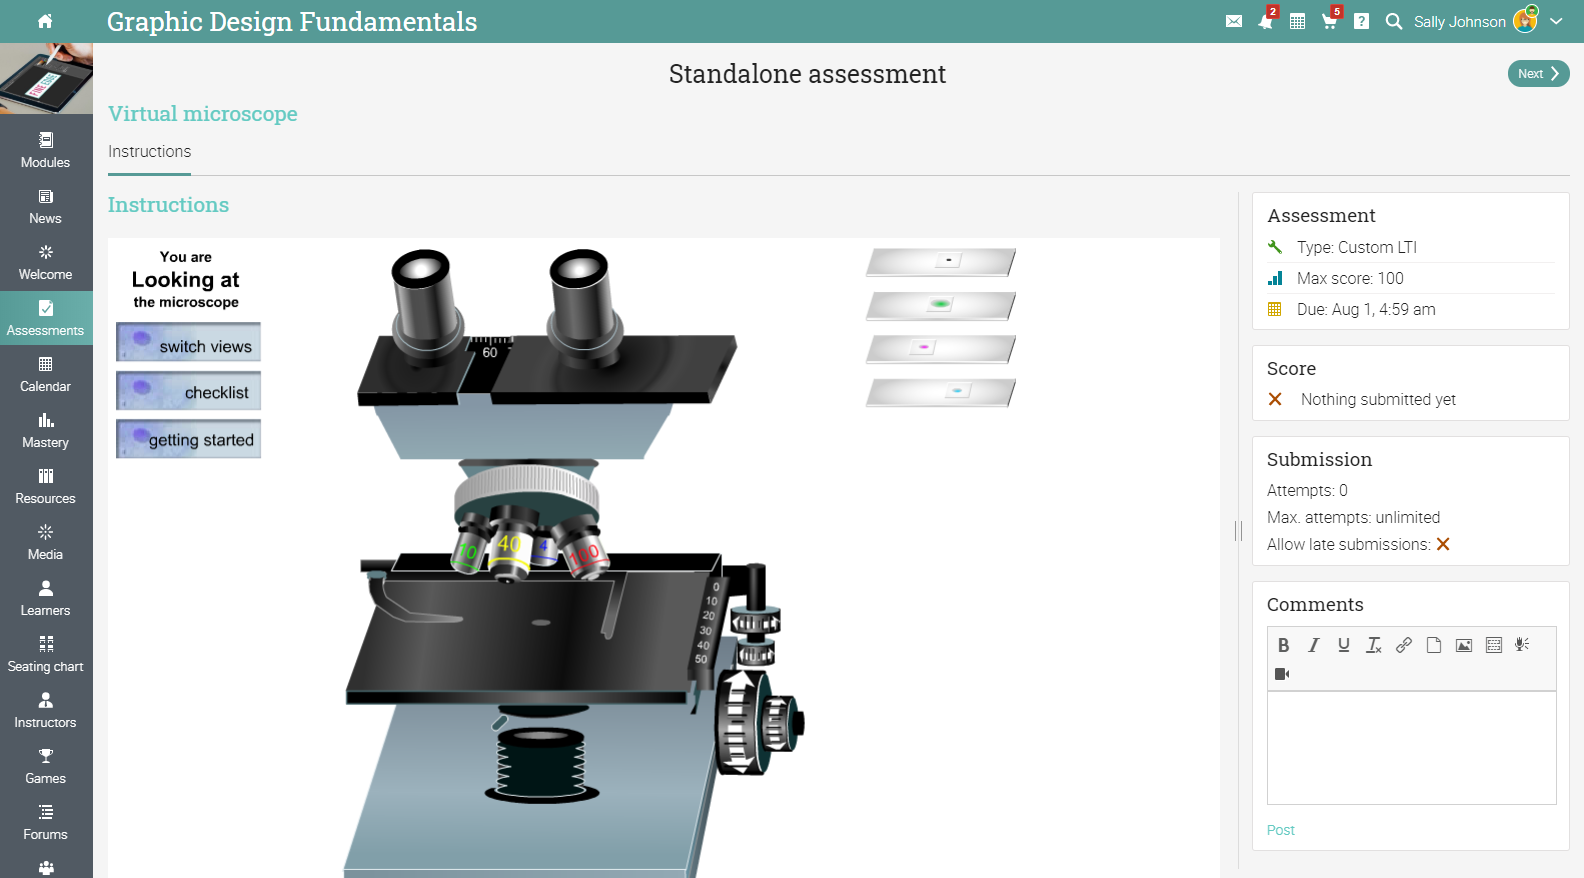Image resolution: width=1584 pixels, height=878 pixels.
Task: Click the Graphic Design Fundamentals title
Action: point(292,21)
